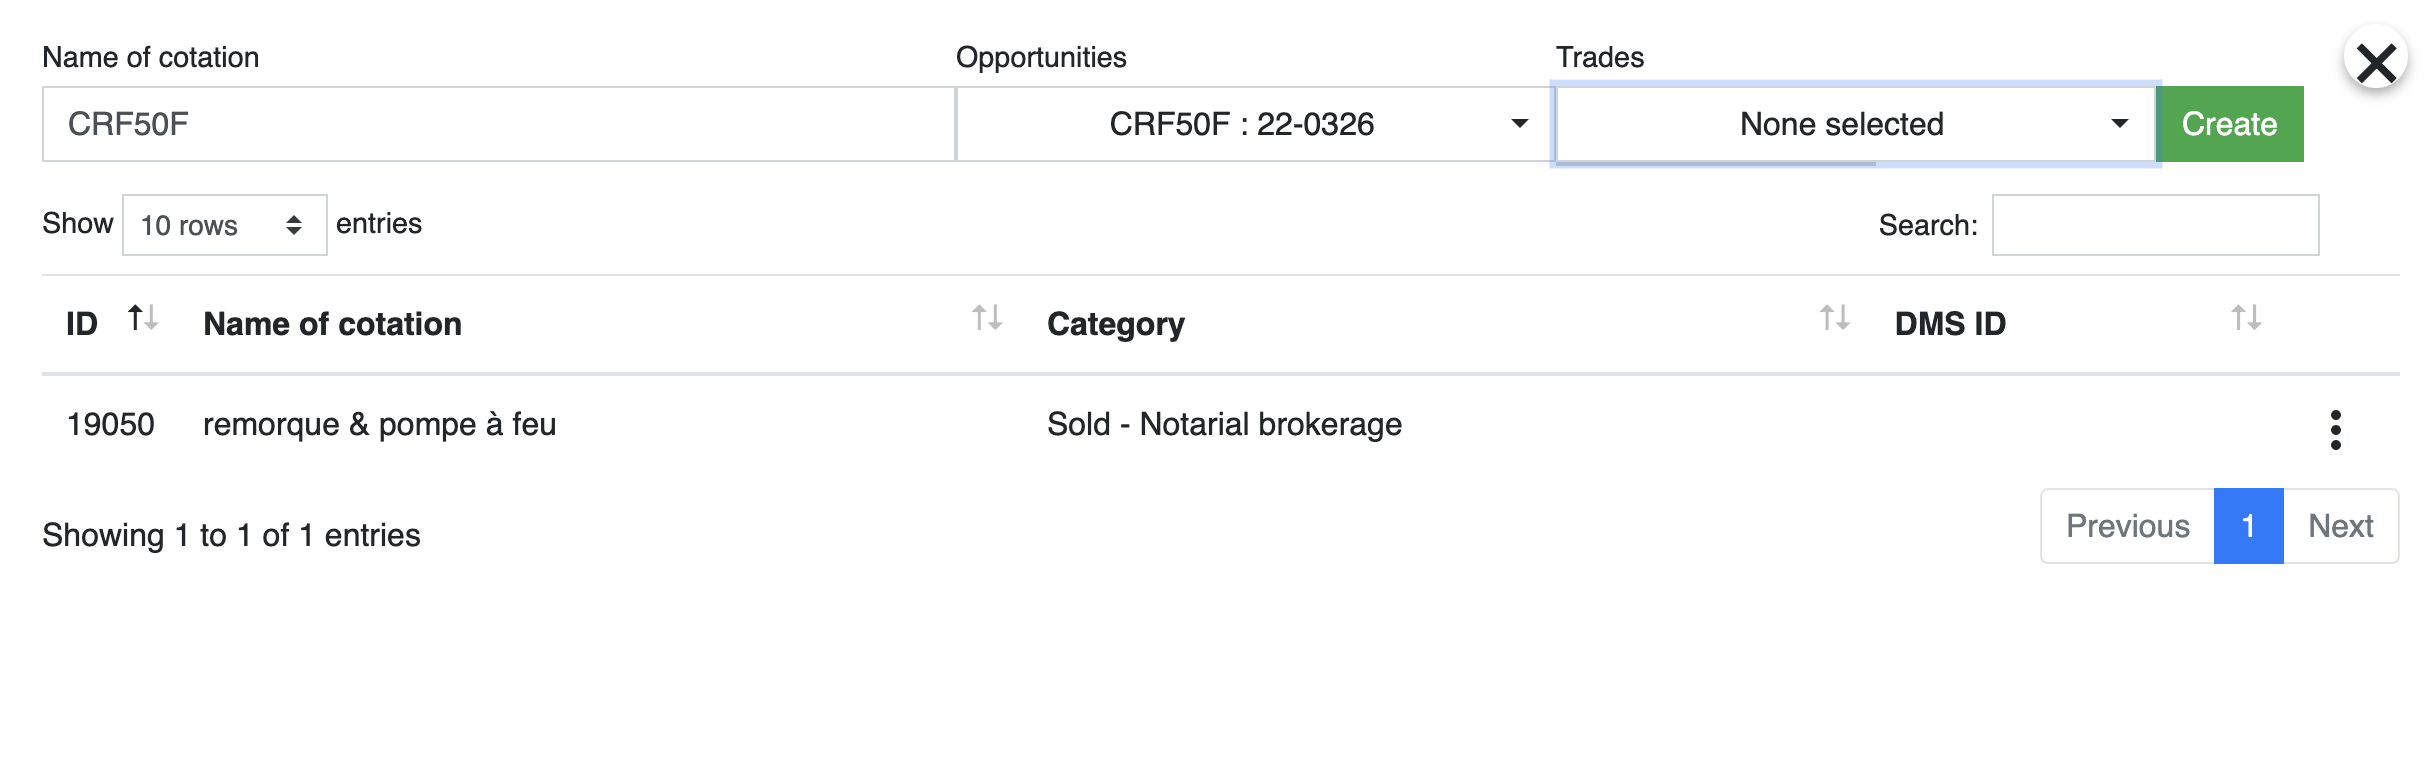The width and height of the screenshot is (2426, 784).
Task: Go to Previous page
Action: pyautogui.click(x=2128, y=526)
